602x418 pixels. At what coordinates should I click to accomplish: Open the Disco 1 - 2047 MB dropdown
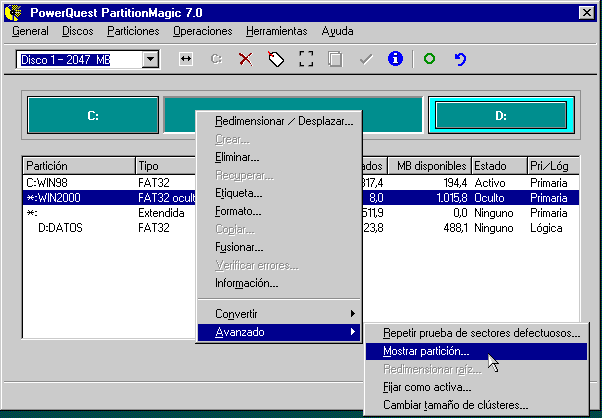[150, 59]
